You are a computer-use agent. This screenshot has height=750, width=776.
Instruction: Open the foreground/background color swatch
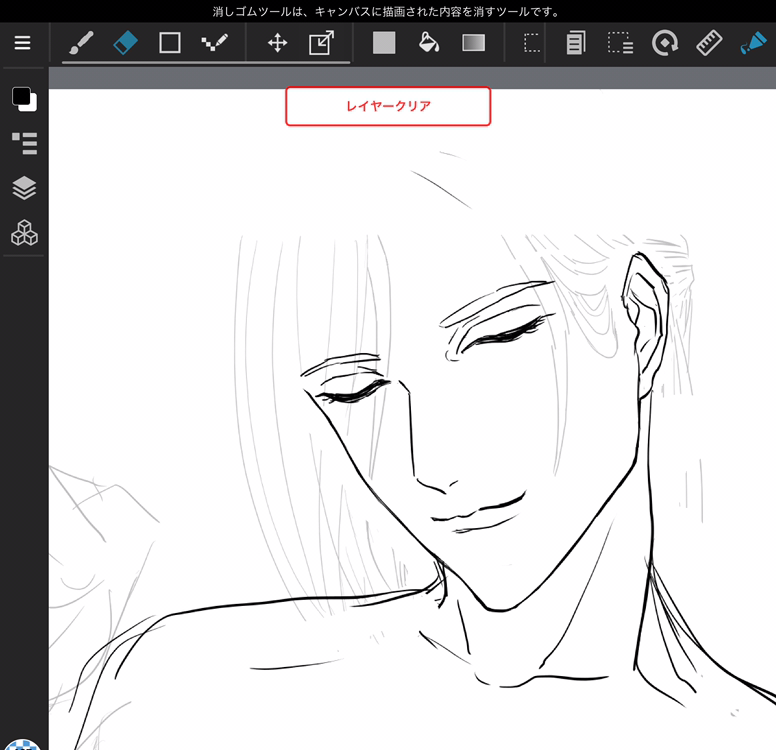(24, 99)
